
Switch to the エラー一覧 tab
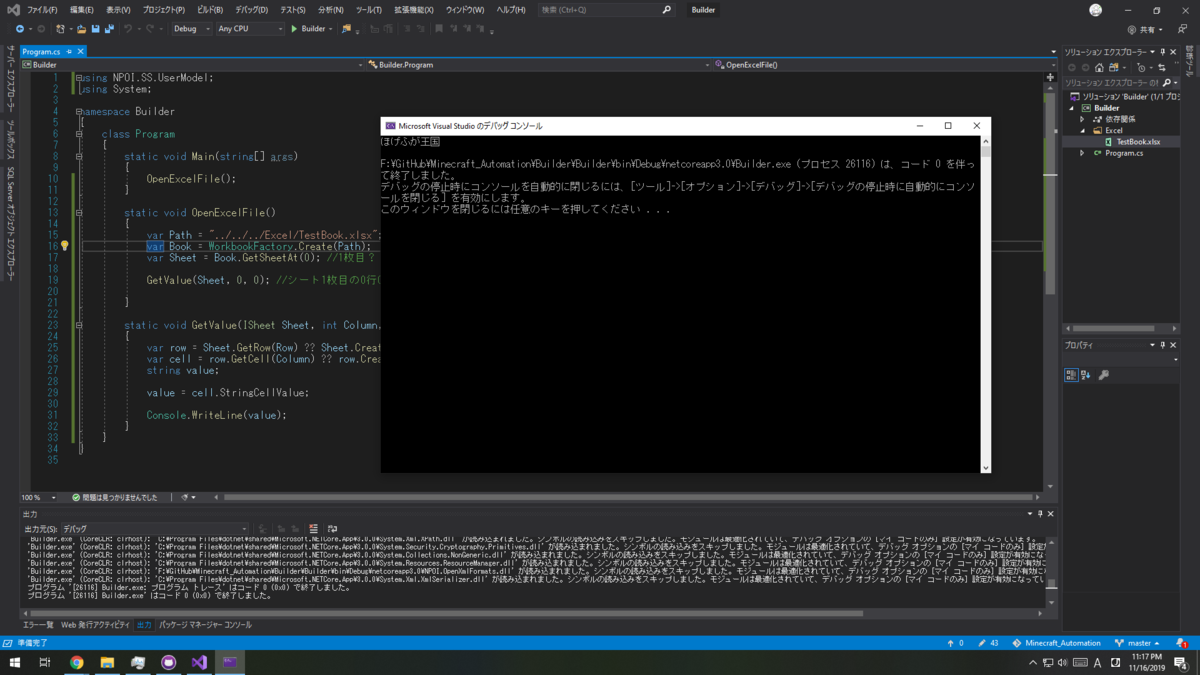coord(38,624)
